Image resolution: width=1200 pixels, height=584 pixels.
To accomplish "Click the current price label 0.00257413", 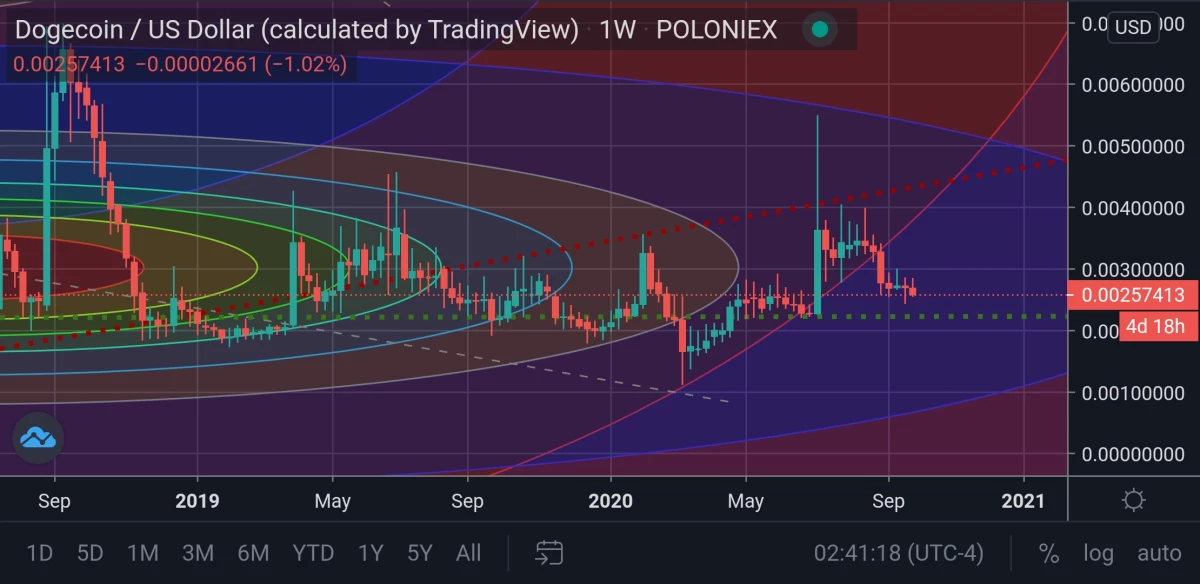I will [1133, 295].
